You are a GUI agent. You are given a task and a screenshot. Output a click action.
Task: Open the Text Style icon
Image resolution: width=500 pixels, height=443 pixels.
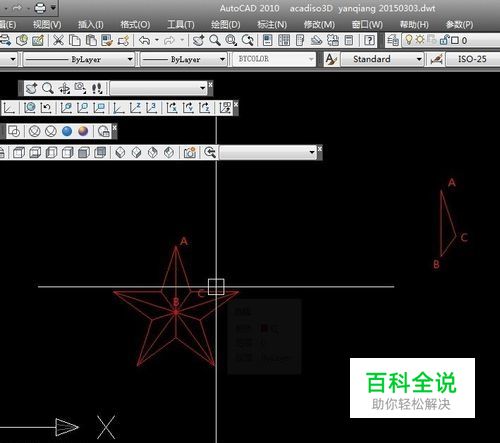point(331,60)
